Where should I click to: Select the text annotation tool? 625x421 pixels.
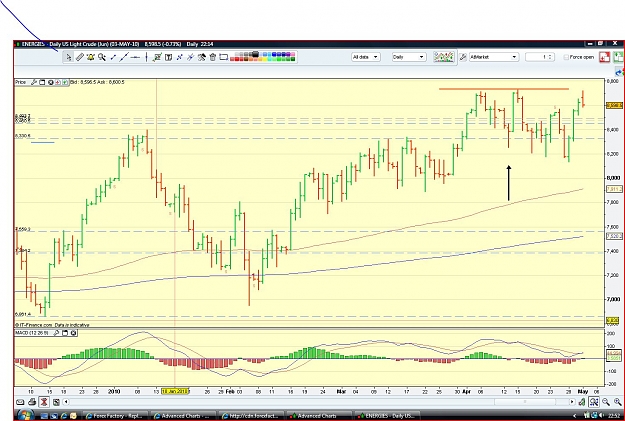pyautogui.click(x=168, y=57)
